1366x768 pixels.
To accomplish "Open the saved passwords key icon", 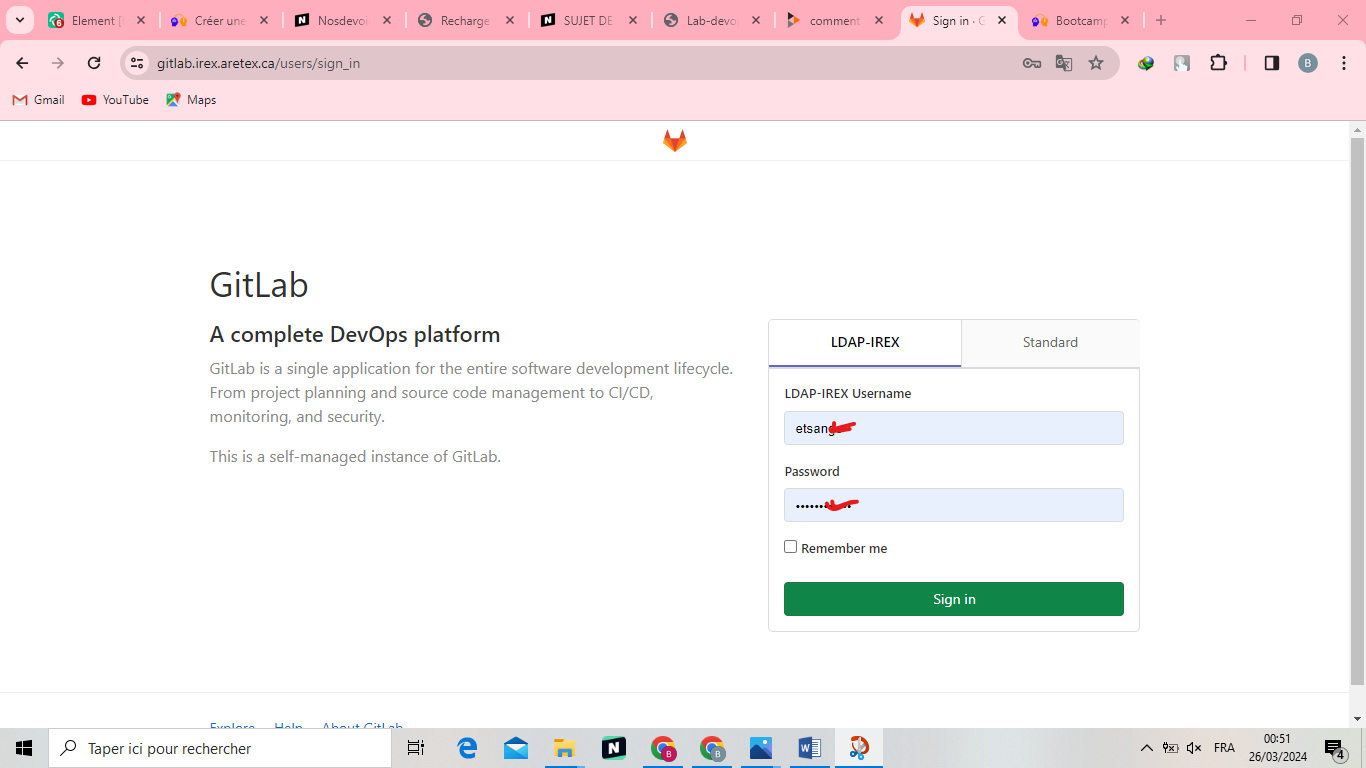I will pos(1032,63).
